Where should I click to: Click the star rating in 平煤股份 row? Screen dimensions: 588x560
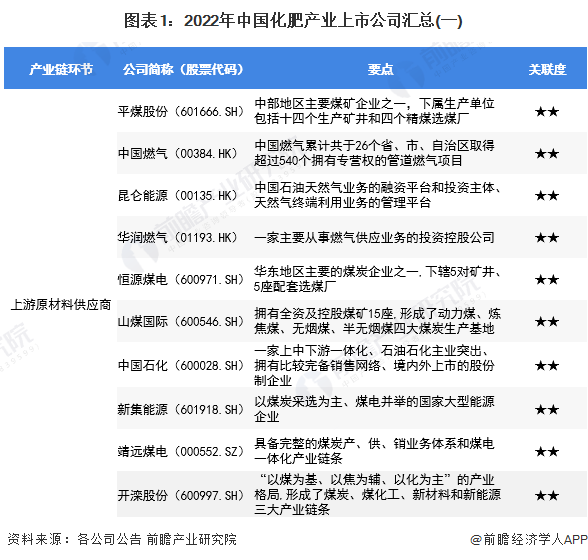[547, 111]
